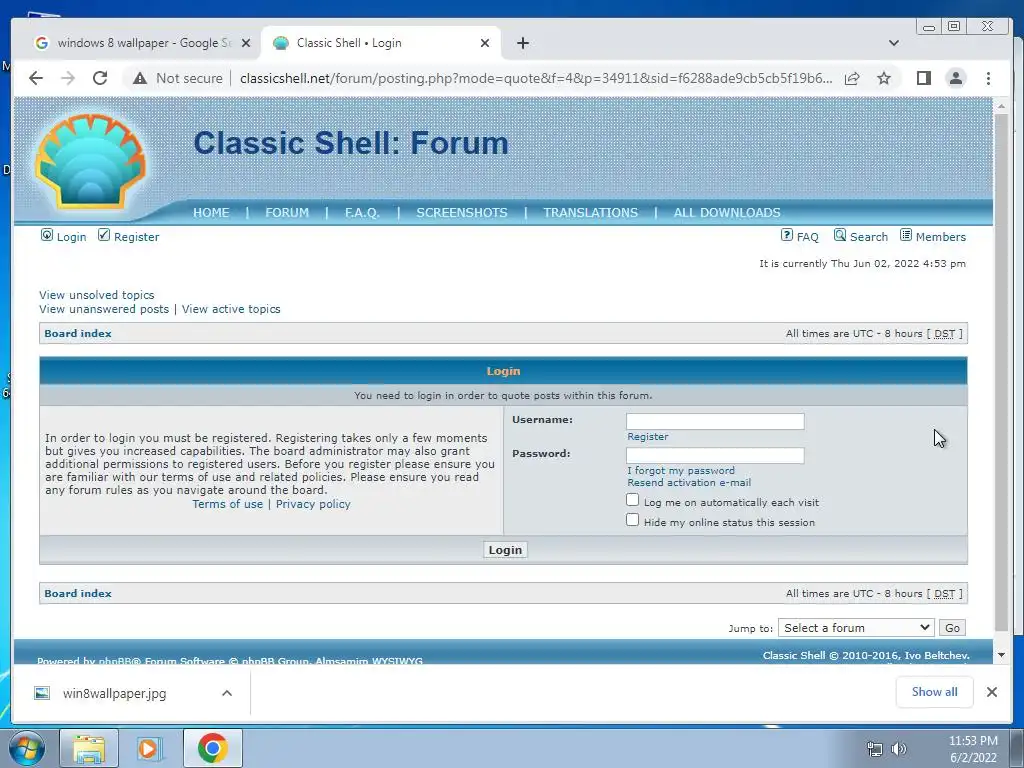Click the Login submit button
Viewport: 1024px width, 768px height.
point(505,550)
